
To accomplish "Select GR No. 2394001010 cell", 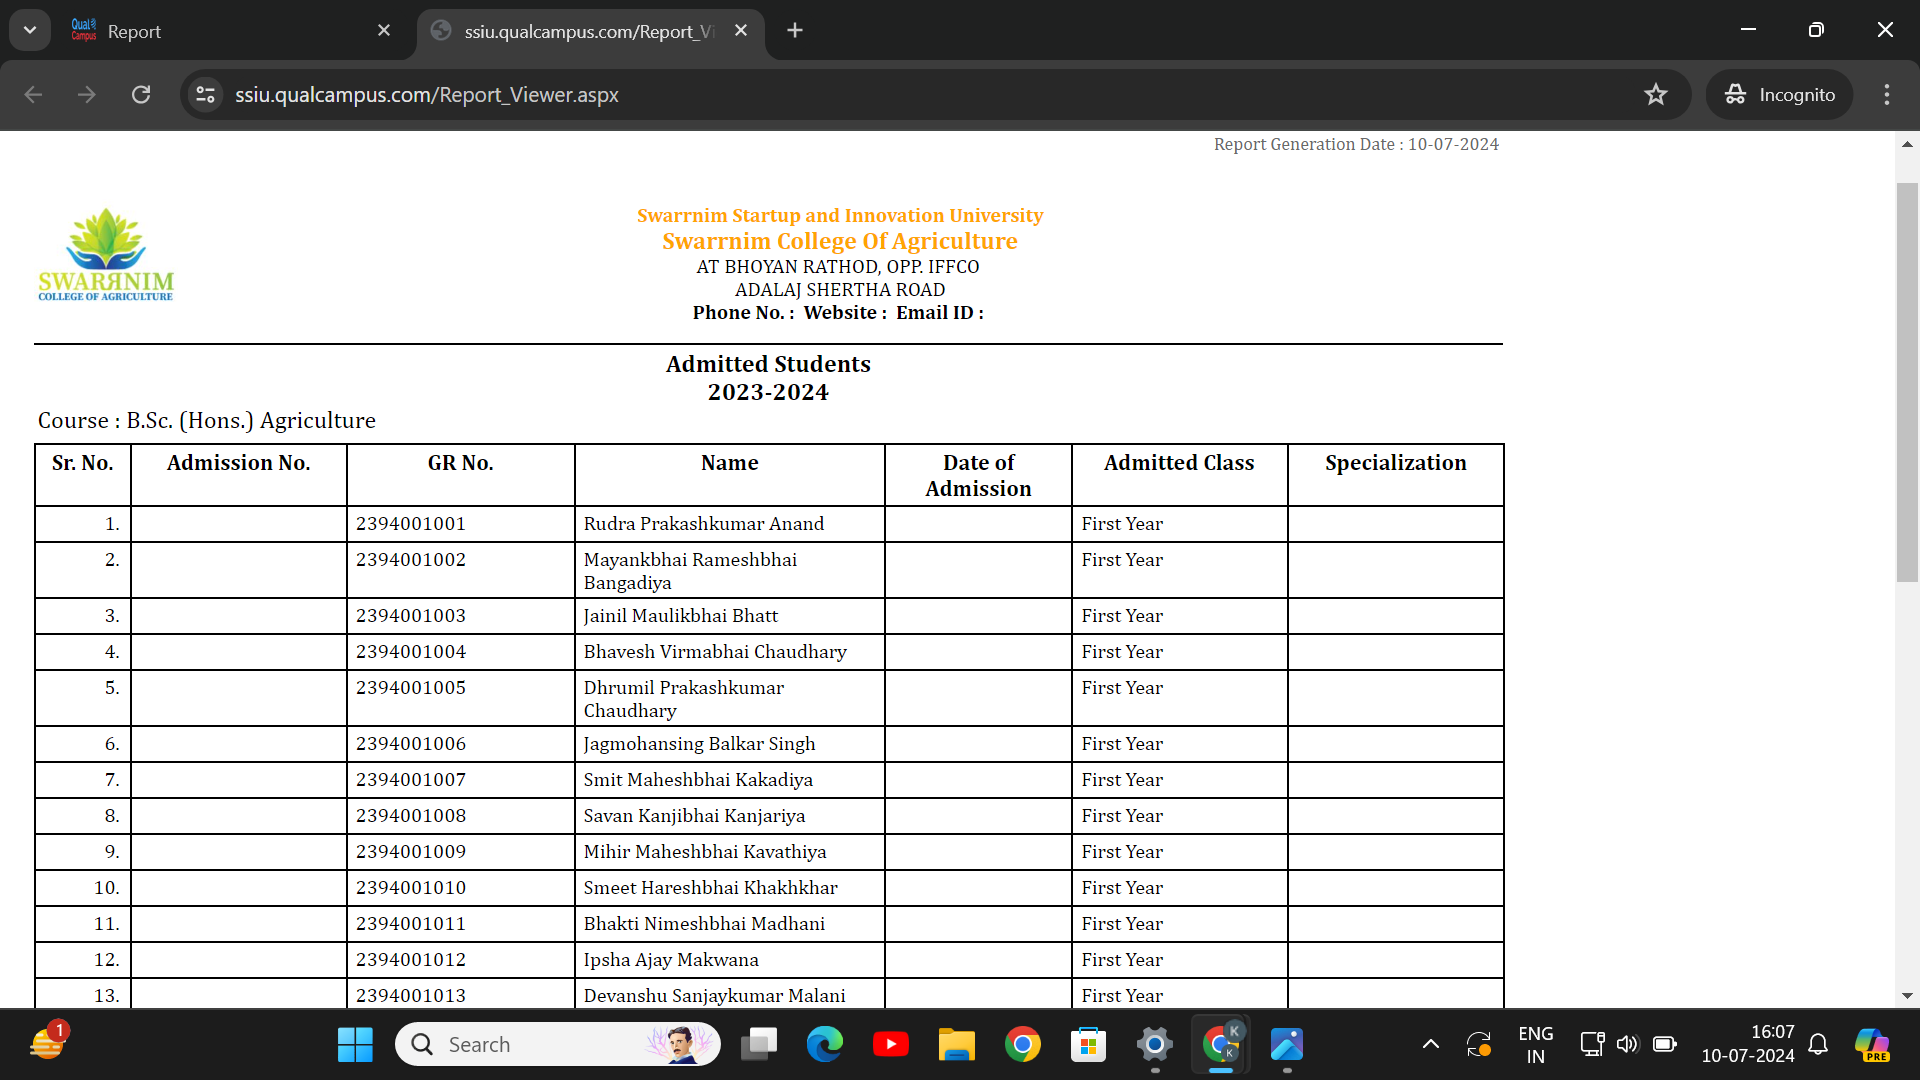I will point(461,888).
